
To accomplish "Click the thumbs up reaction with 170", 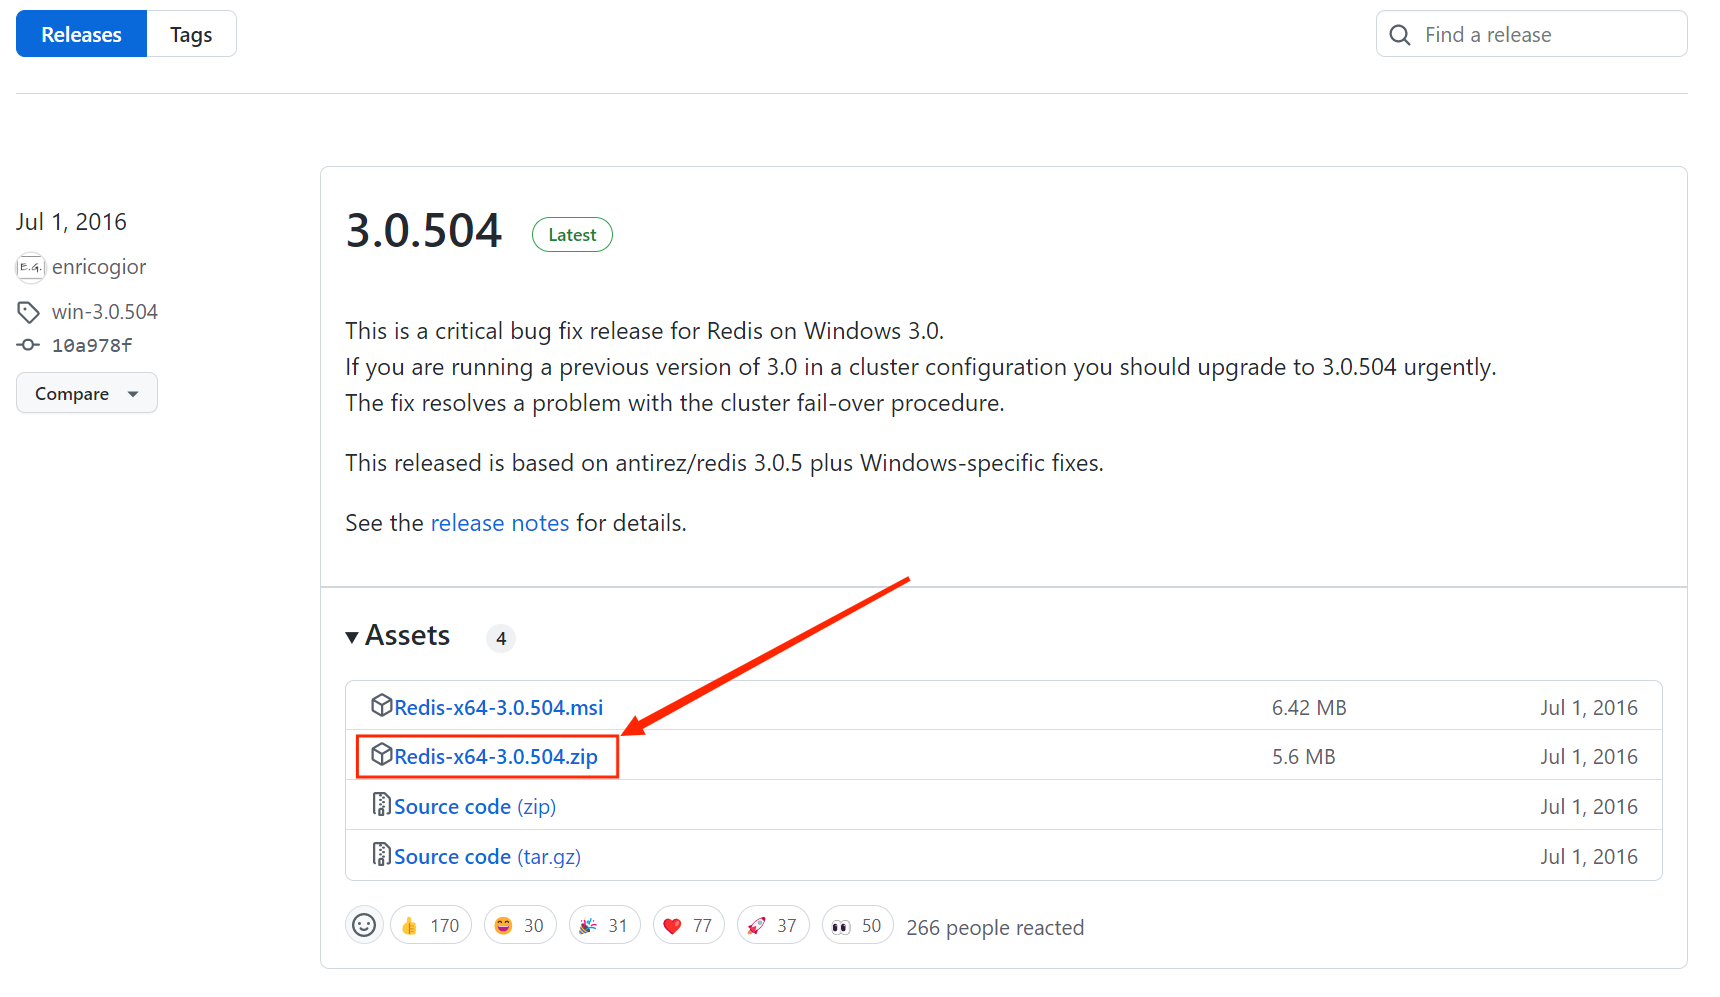I will click(x=430, y=926).
